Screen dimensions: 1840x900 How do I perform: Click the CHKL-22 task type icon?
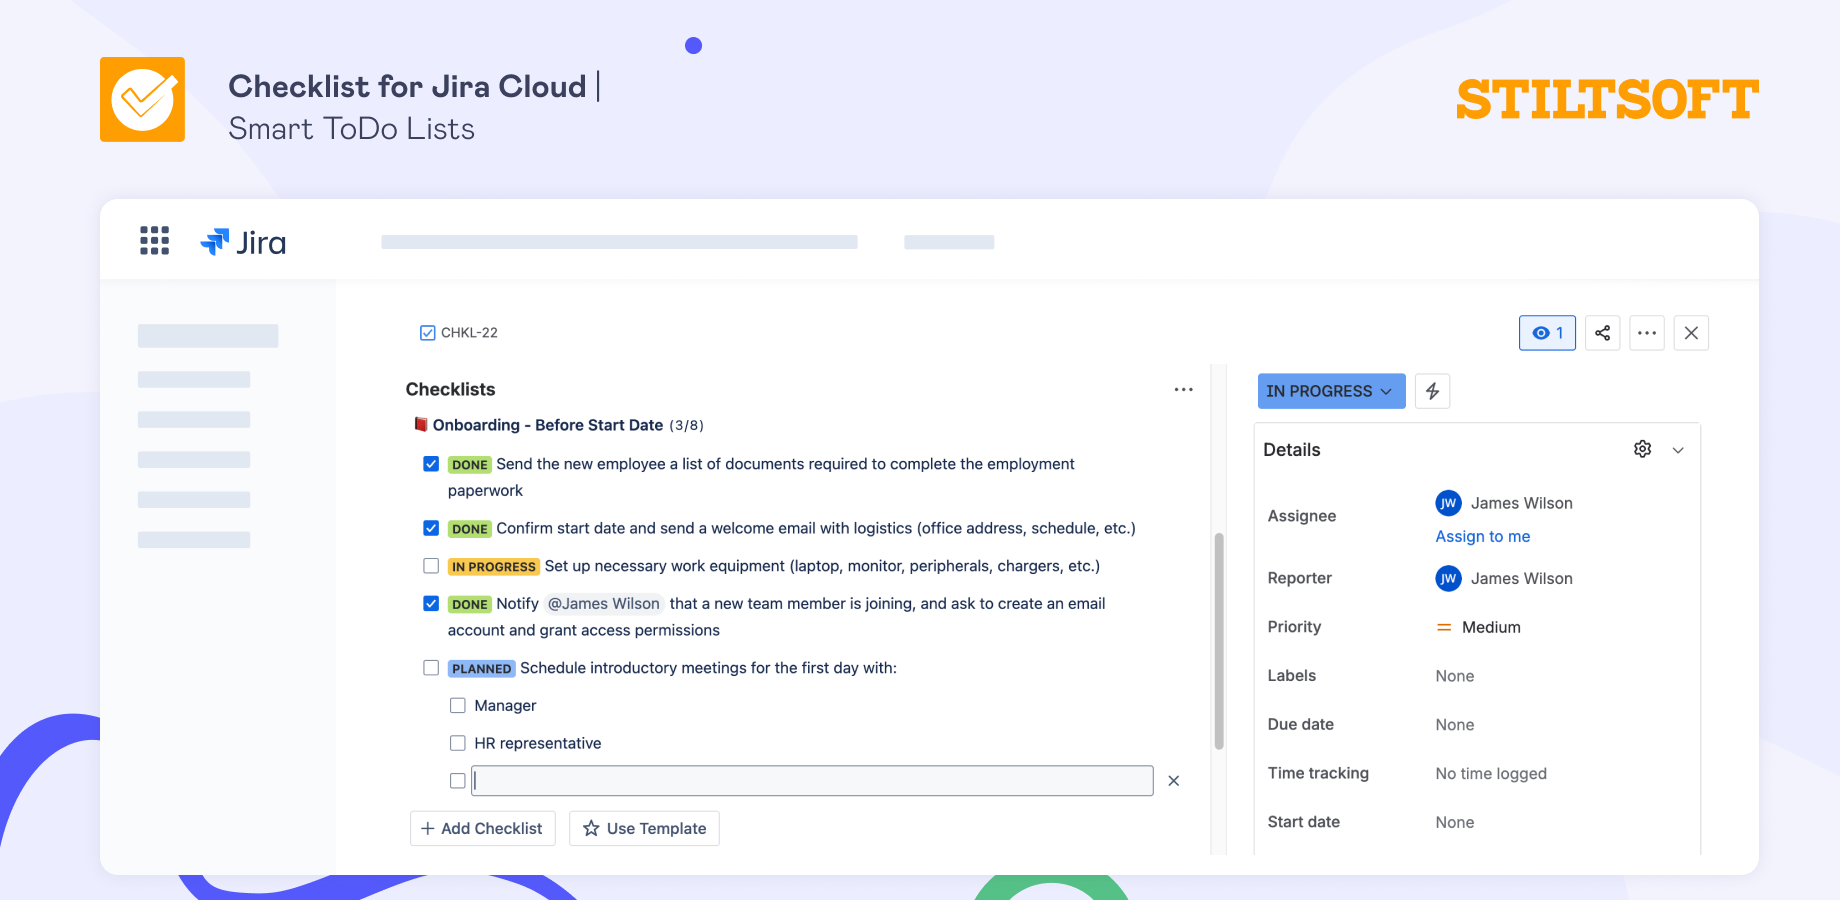pyautogui.click(x=427, y=333)
